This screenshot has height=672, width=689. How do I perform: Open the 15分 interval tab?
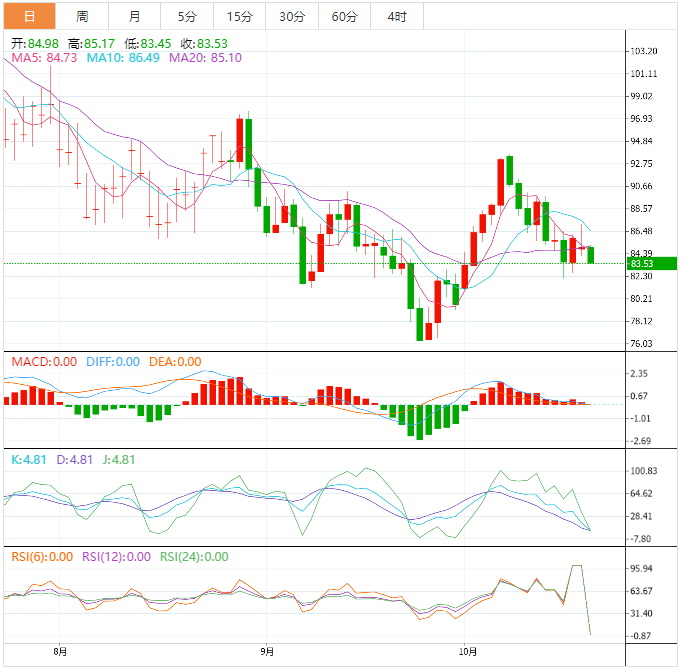pos(239,16)
